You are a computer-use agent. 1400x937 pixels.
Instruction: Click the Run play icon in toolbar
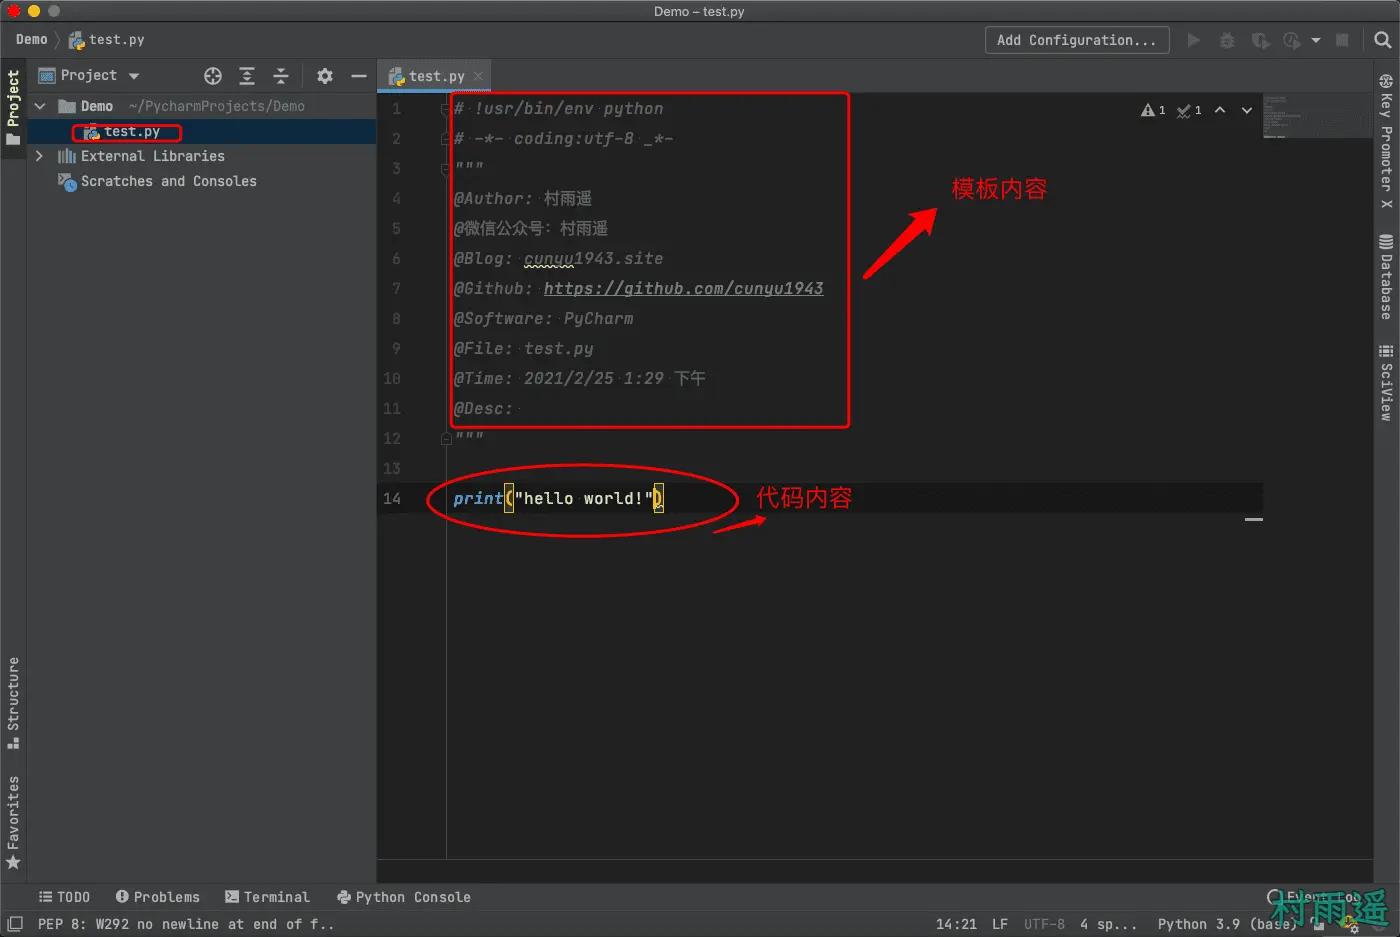tap(1193, 40)
